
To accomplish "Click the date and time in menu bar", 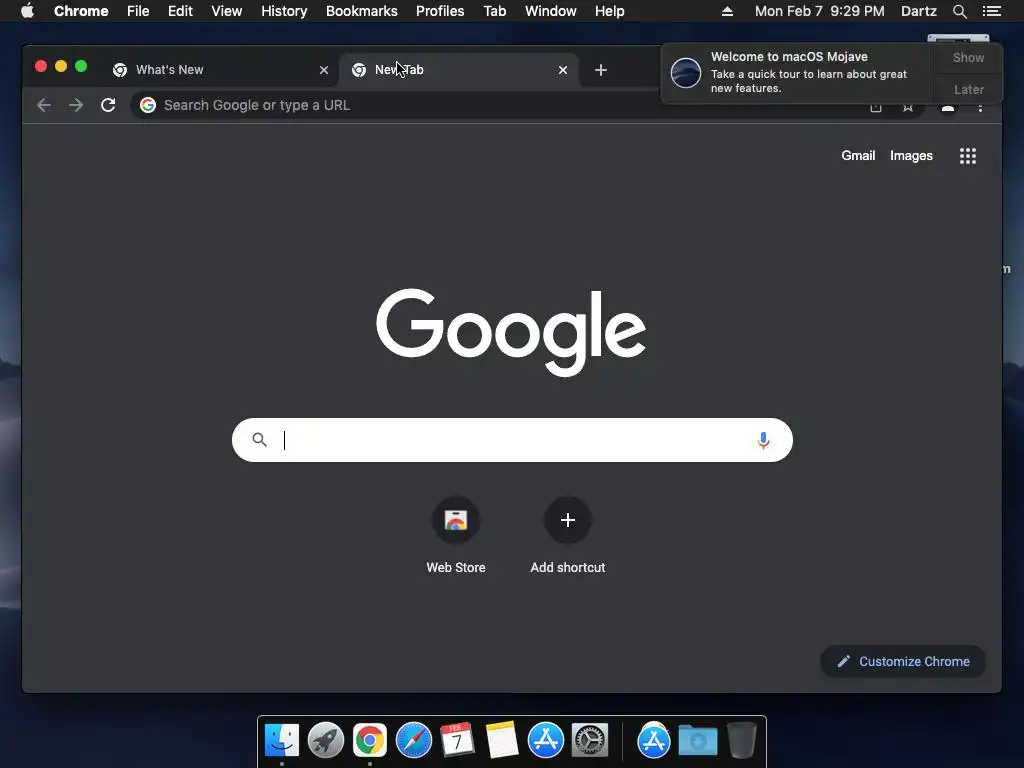I will pyautogui.click(x=820, y=11).
